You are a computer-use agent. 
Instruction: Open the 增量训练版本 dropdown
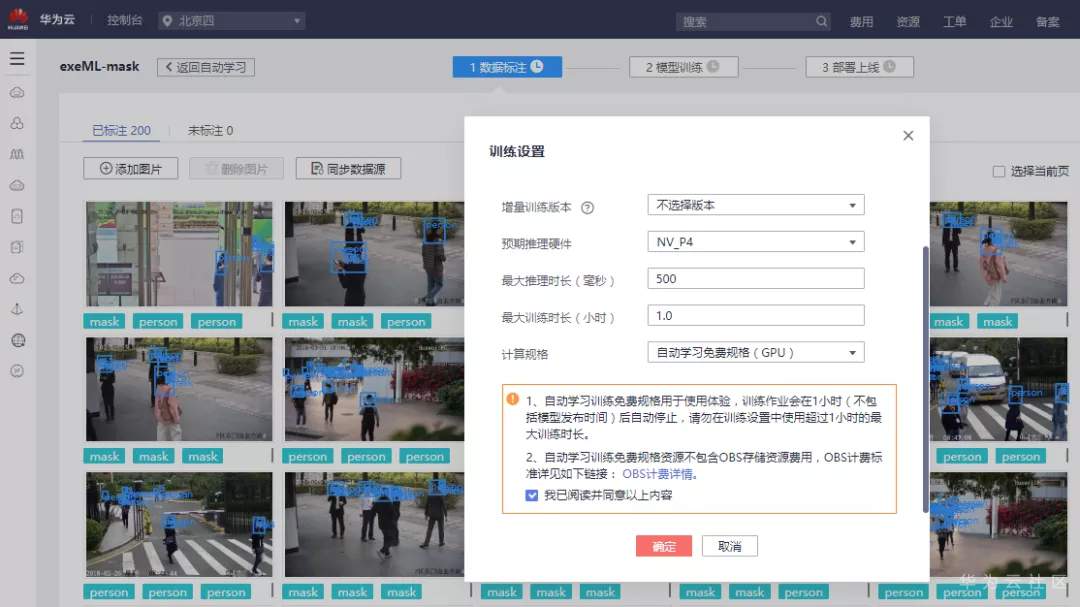756,205
